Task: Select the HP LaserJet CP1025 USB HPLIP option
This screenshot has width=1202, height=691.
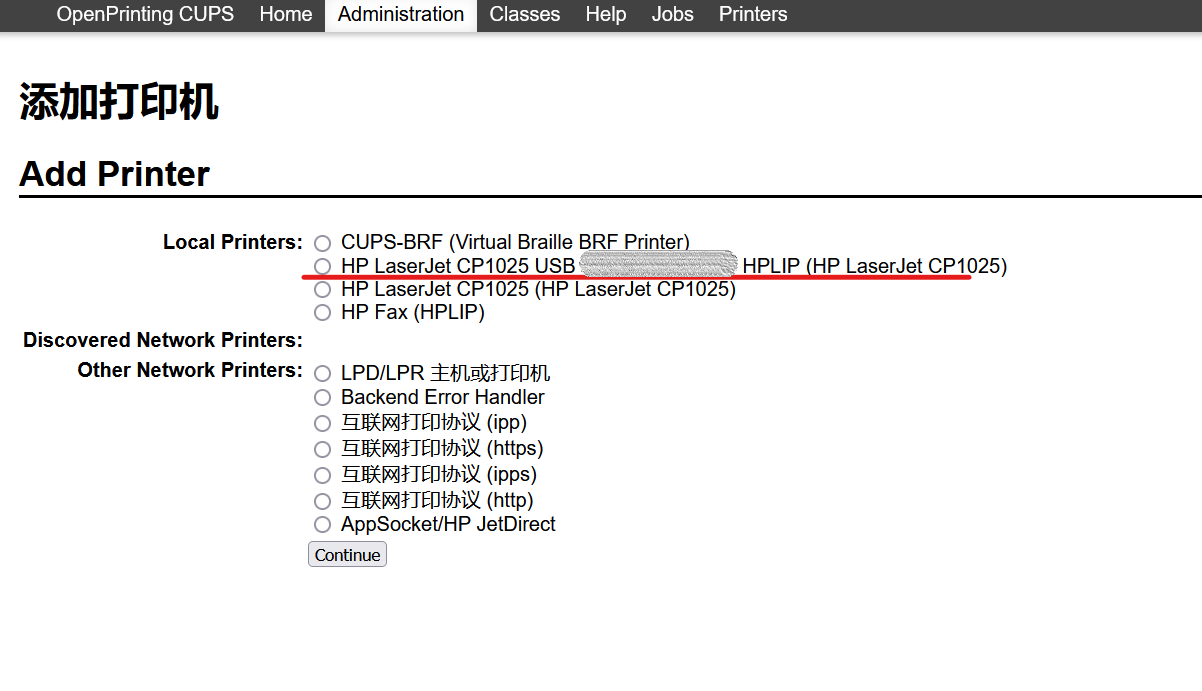Action: [322, 266]
